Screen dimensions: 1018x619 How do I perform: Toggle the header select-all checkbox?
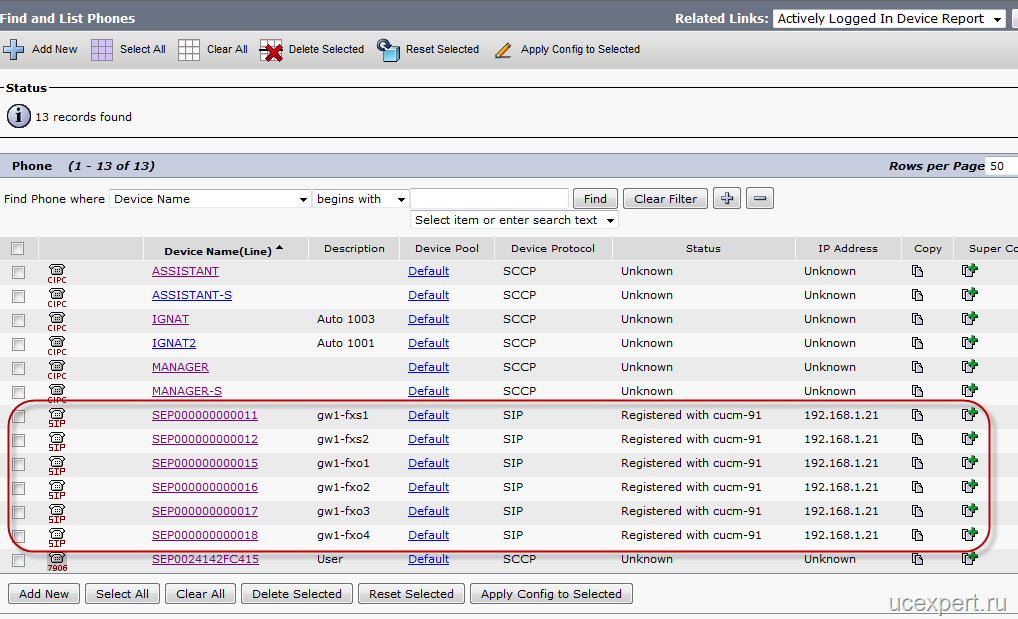18,248
